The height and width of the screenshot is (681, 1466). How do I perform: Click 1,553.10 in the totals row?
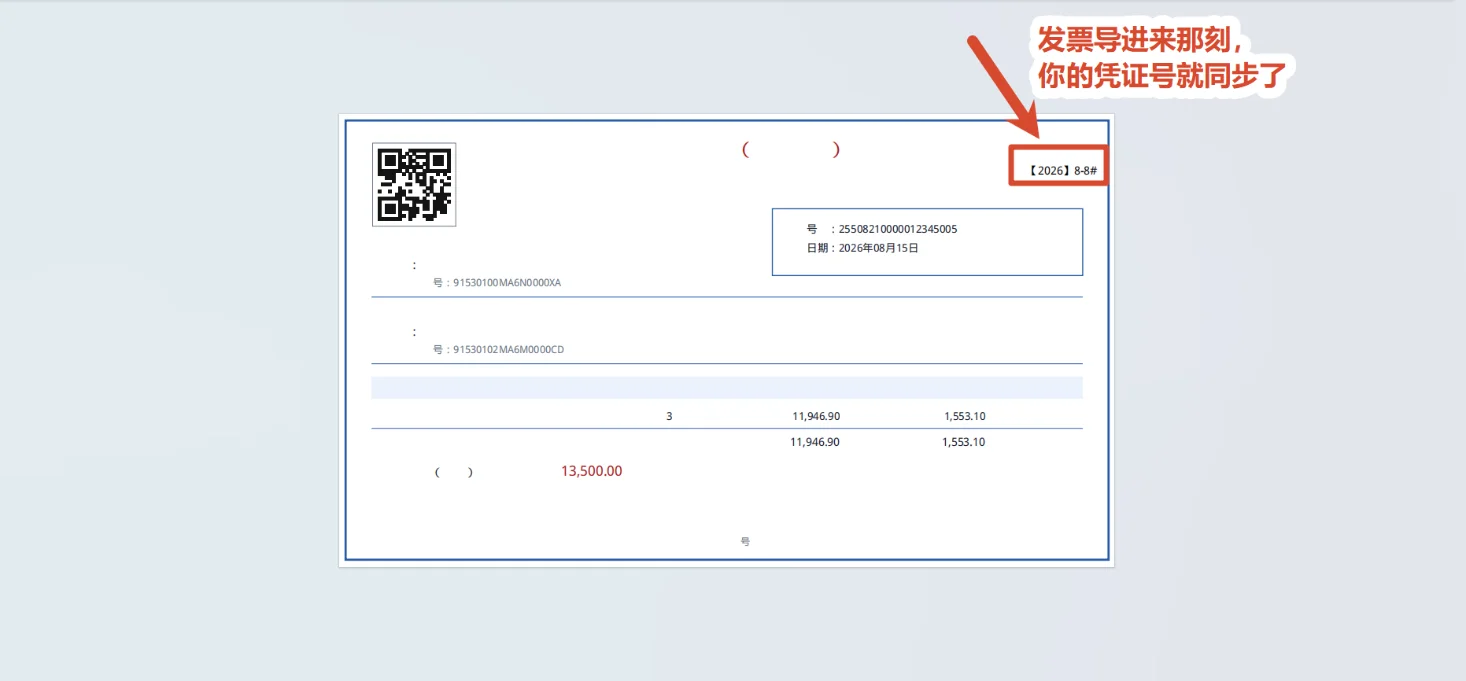click(x=963, y=442)
